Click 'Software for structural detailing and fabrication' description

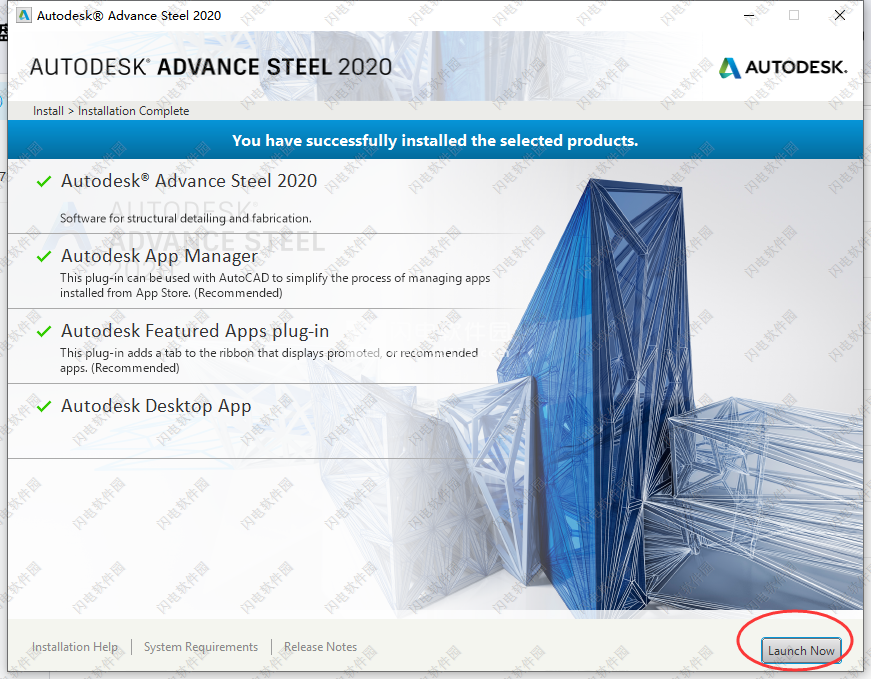click(x=186, y=218)
